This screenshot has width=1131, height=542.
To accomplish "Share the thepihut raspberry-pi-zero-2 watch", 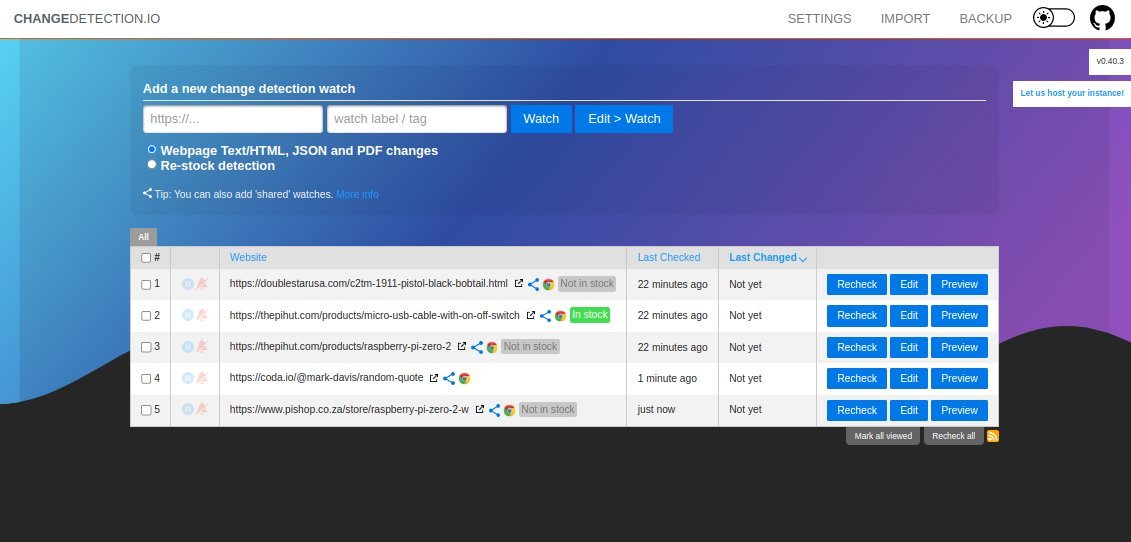I will point(477,347).
